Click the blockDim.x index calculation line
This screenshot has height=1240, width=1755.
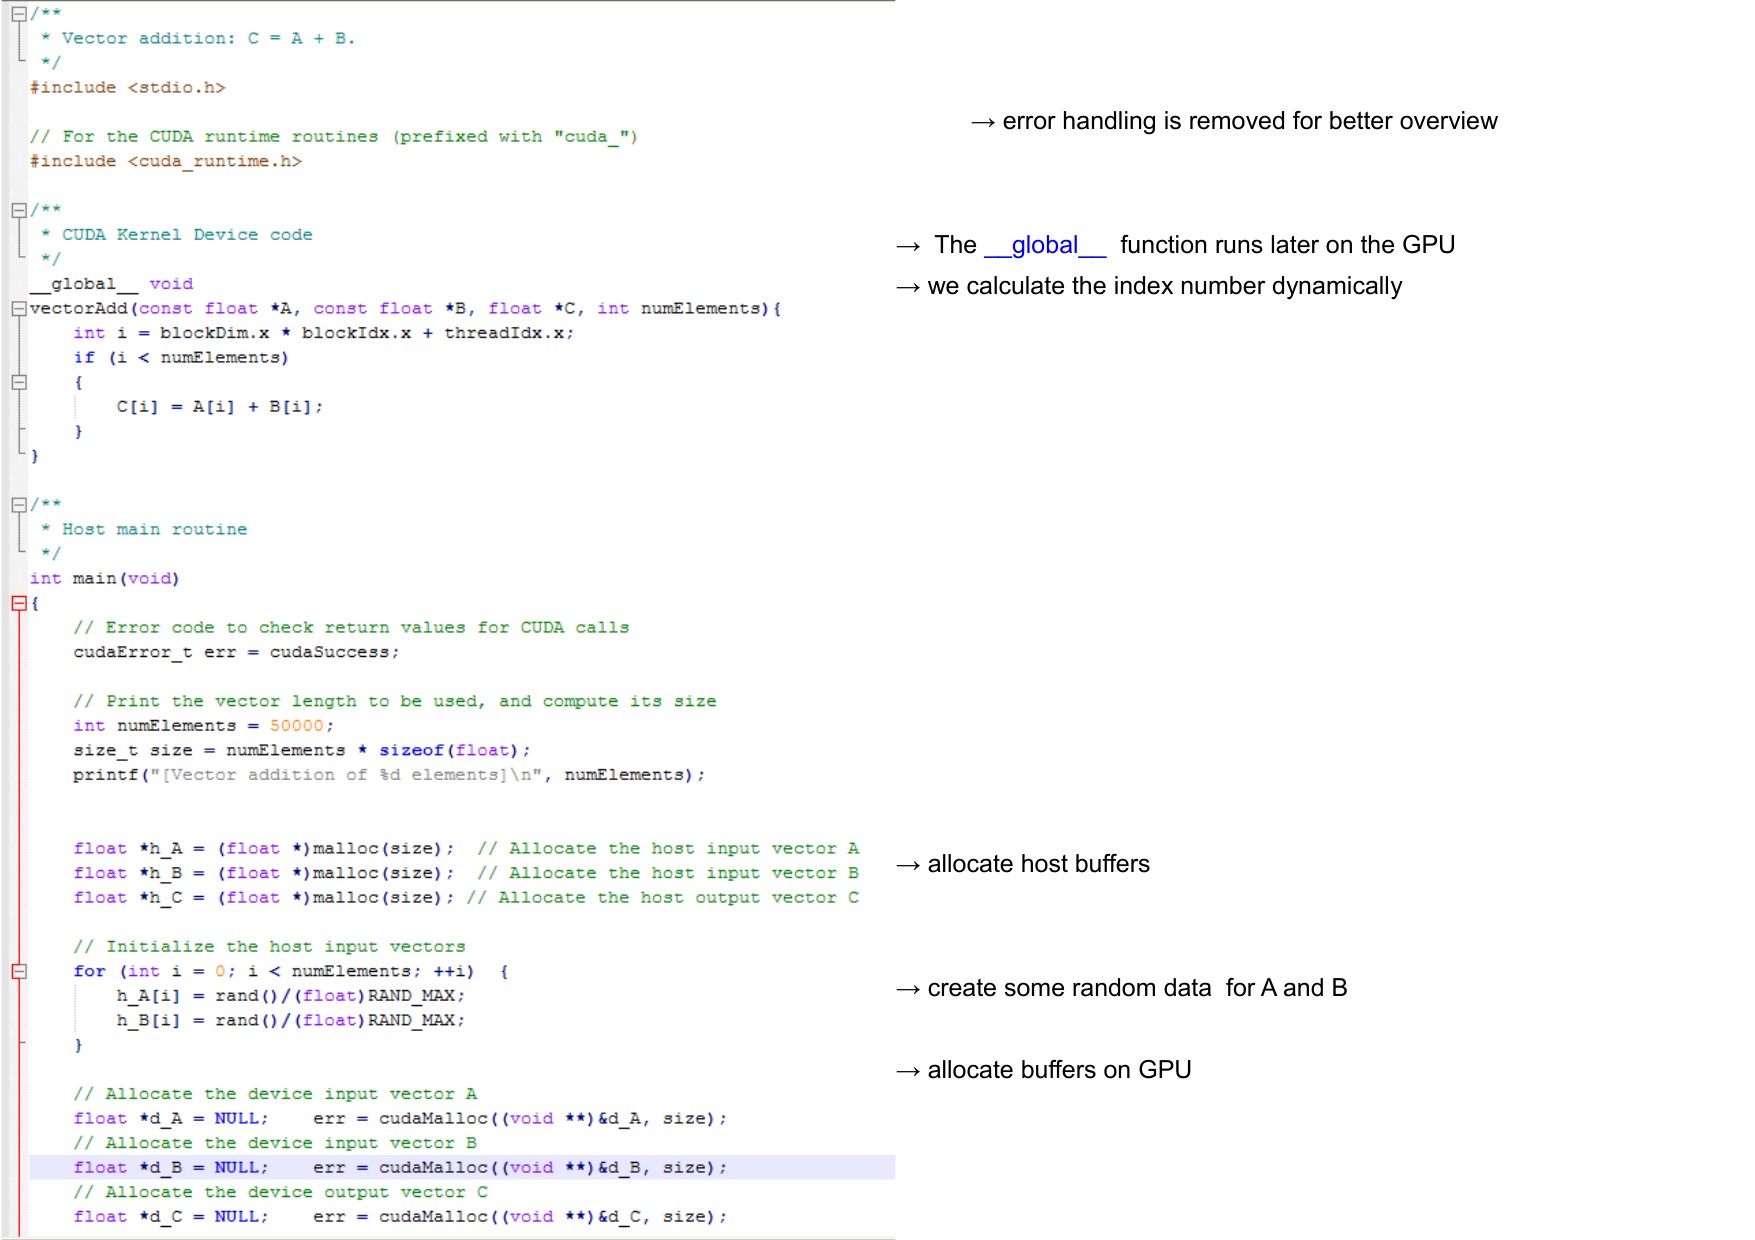[x=323, y=333]
